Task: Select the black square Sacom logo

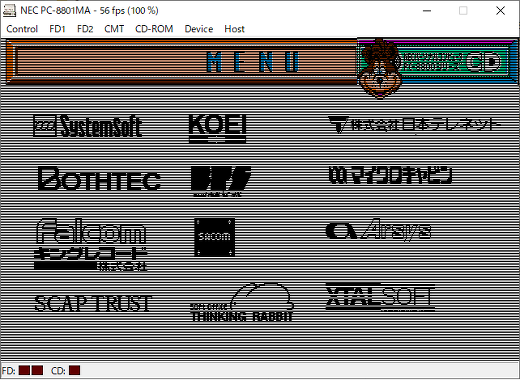Action: (x=215, y=237)
